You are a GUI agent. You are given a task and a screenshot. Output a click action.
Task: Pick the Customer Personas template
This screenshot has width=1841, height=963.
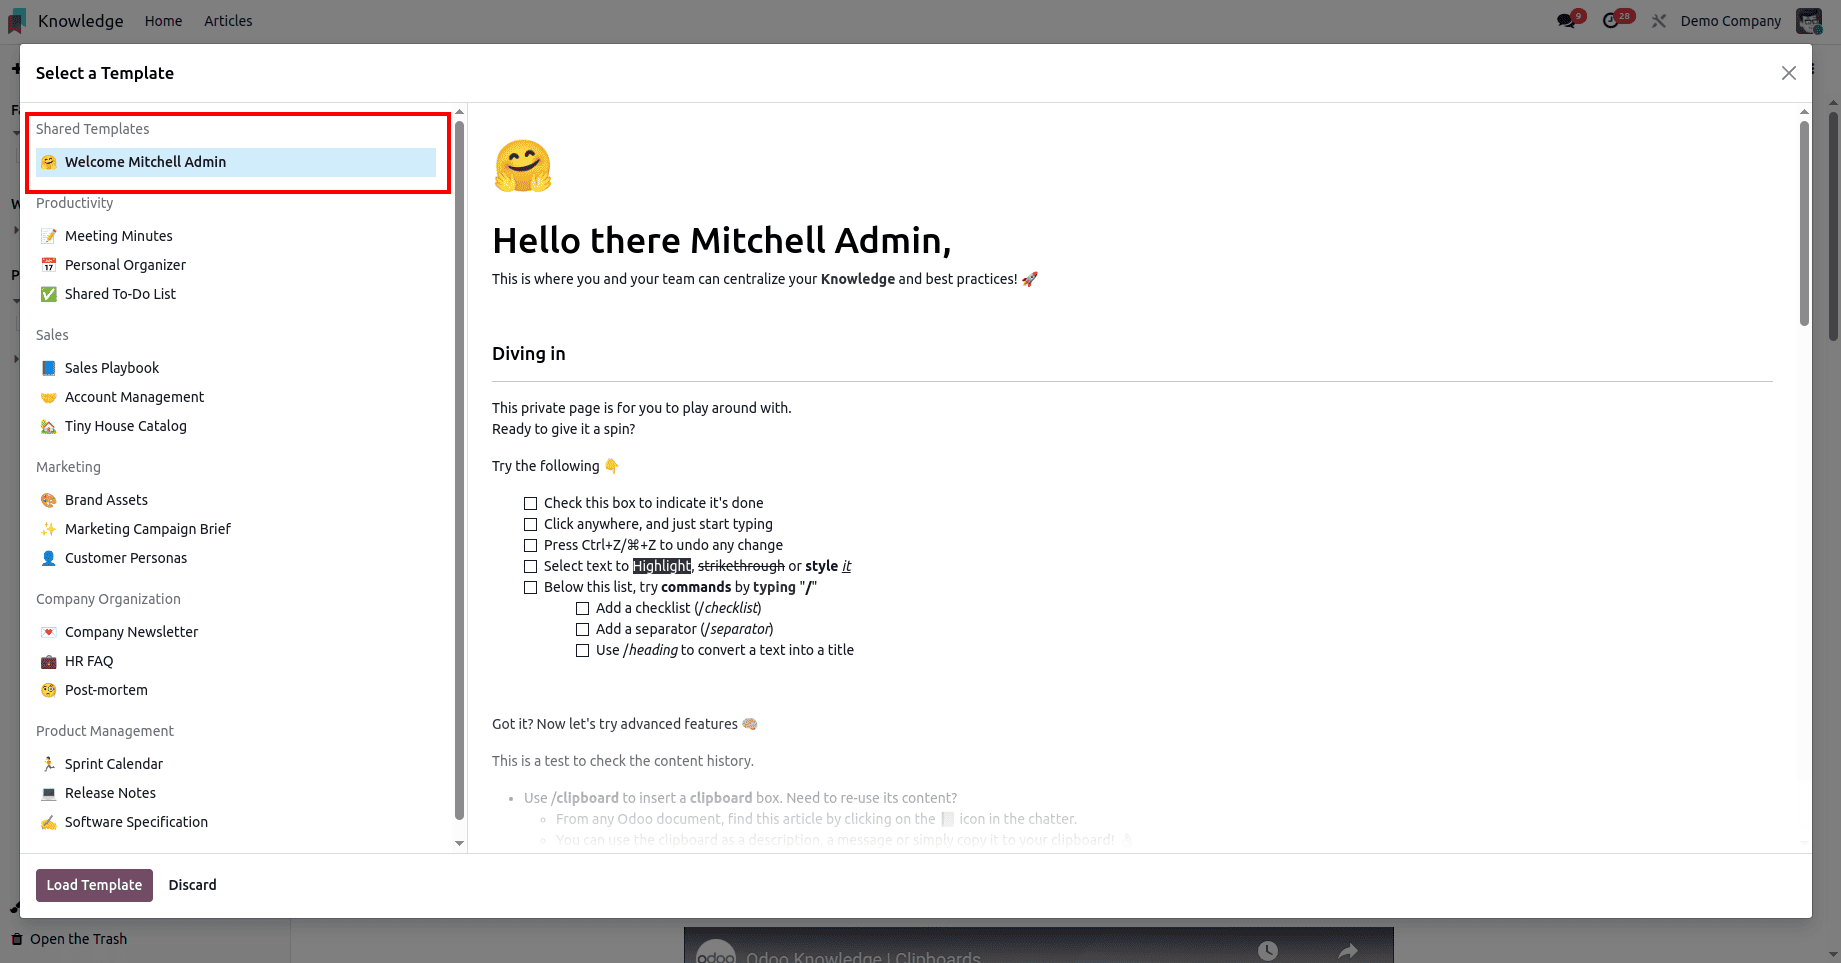236,558
